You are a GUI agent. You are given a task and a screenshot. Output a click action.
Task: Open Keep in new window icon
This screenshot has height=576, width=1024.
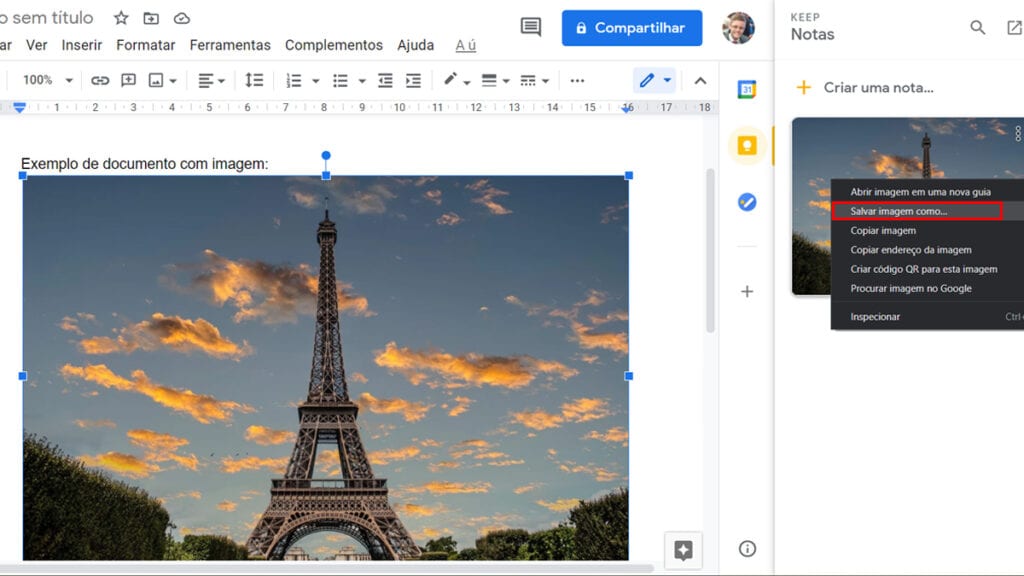1014,27
